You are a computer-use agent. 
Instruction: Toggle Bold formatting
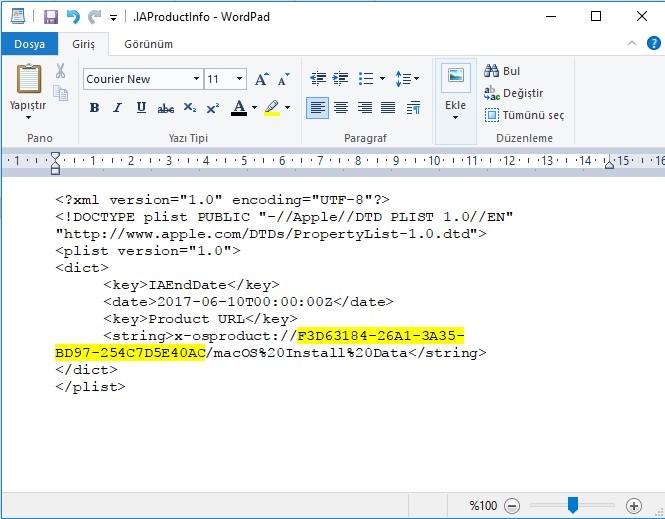tap(94, 108)
